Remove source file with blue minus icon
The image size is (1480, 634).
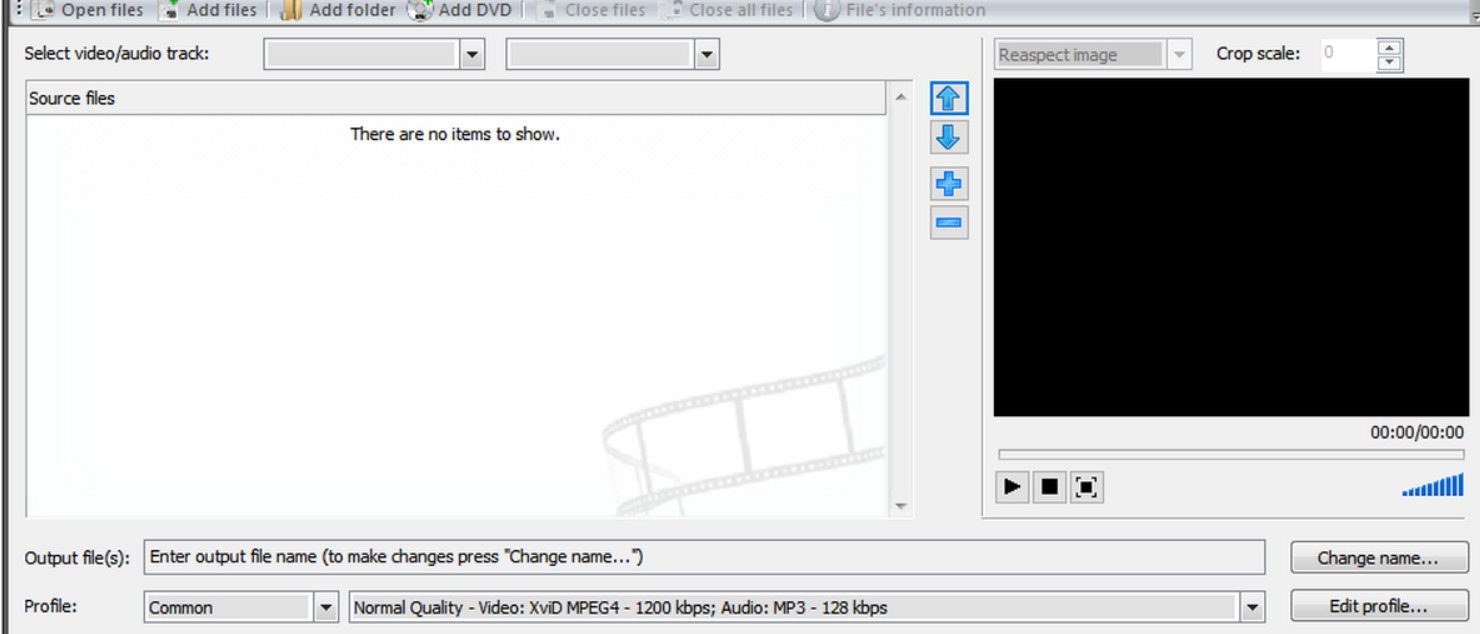[x=948, y=222]
